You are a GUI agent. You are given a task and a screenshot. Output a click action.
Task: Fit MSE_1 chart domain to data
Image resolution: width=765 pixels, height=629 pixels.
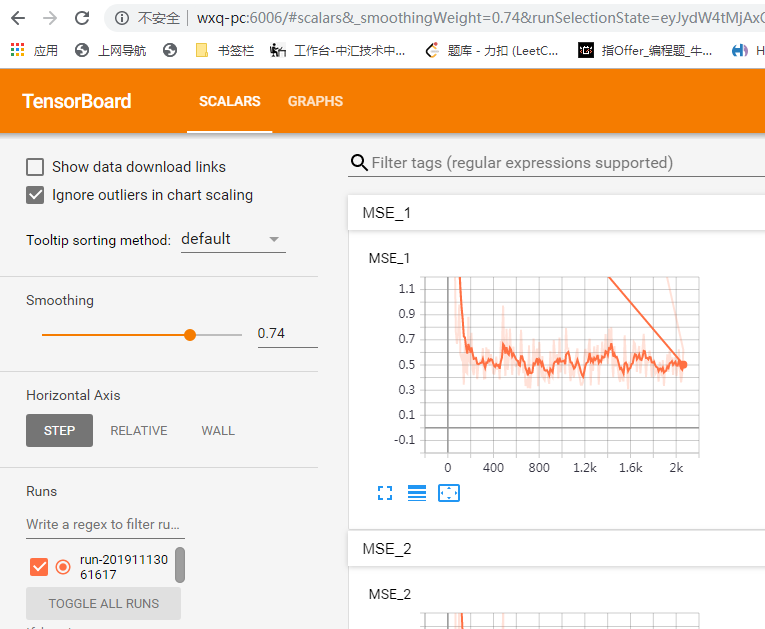tap(449, 493)
